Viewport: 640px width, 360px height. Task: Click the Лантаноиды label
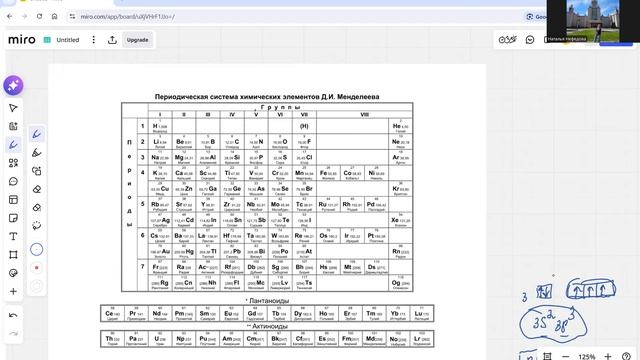pyautogui.click(x=267, y=300)
